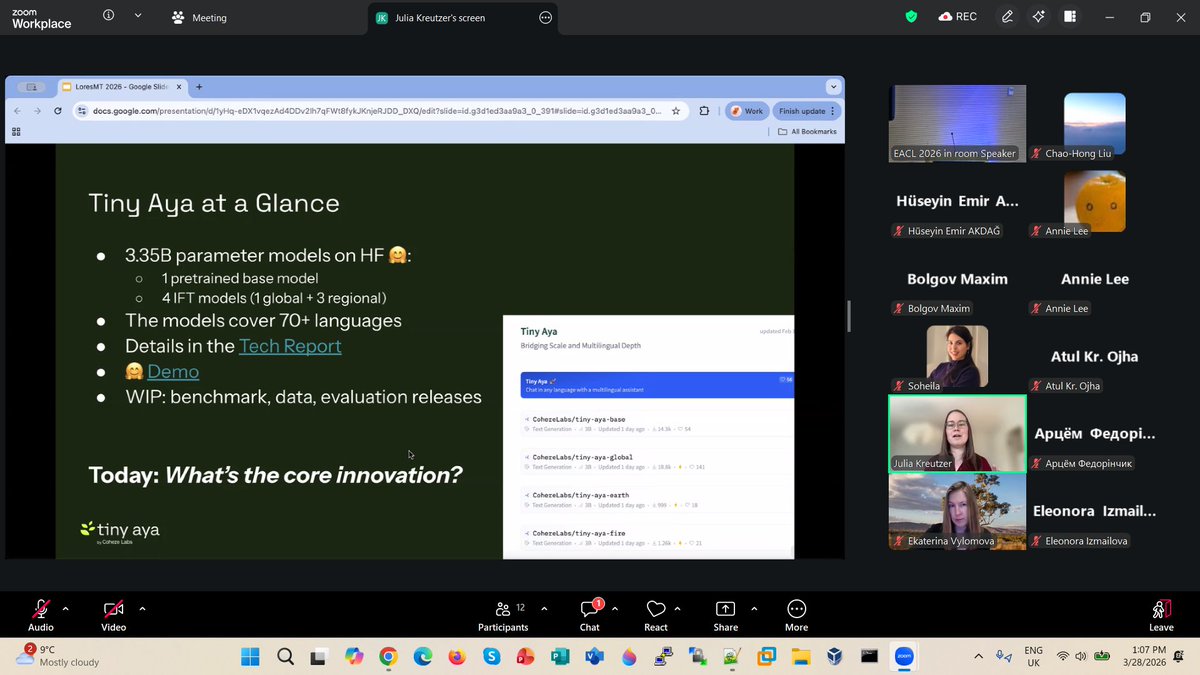Open the tab search chevron in shared browser
Viewport: 1200px width, 675px height.
point(833,87)
